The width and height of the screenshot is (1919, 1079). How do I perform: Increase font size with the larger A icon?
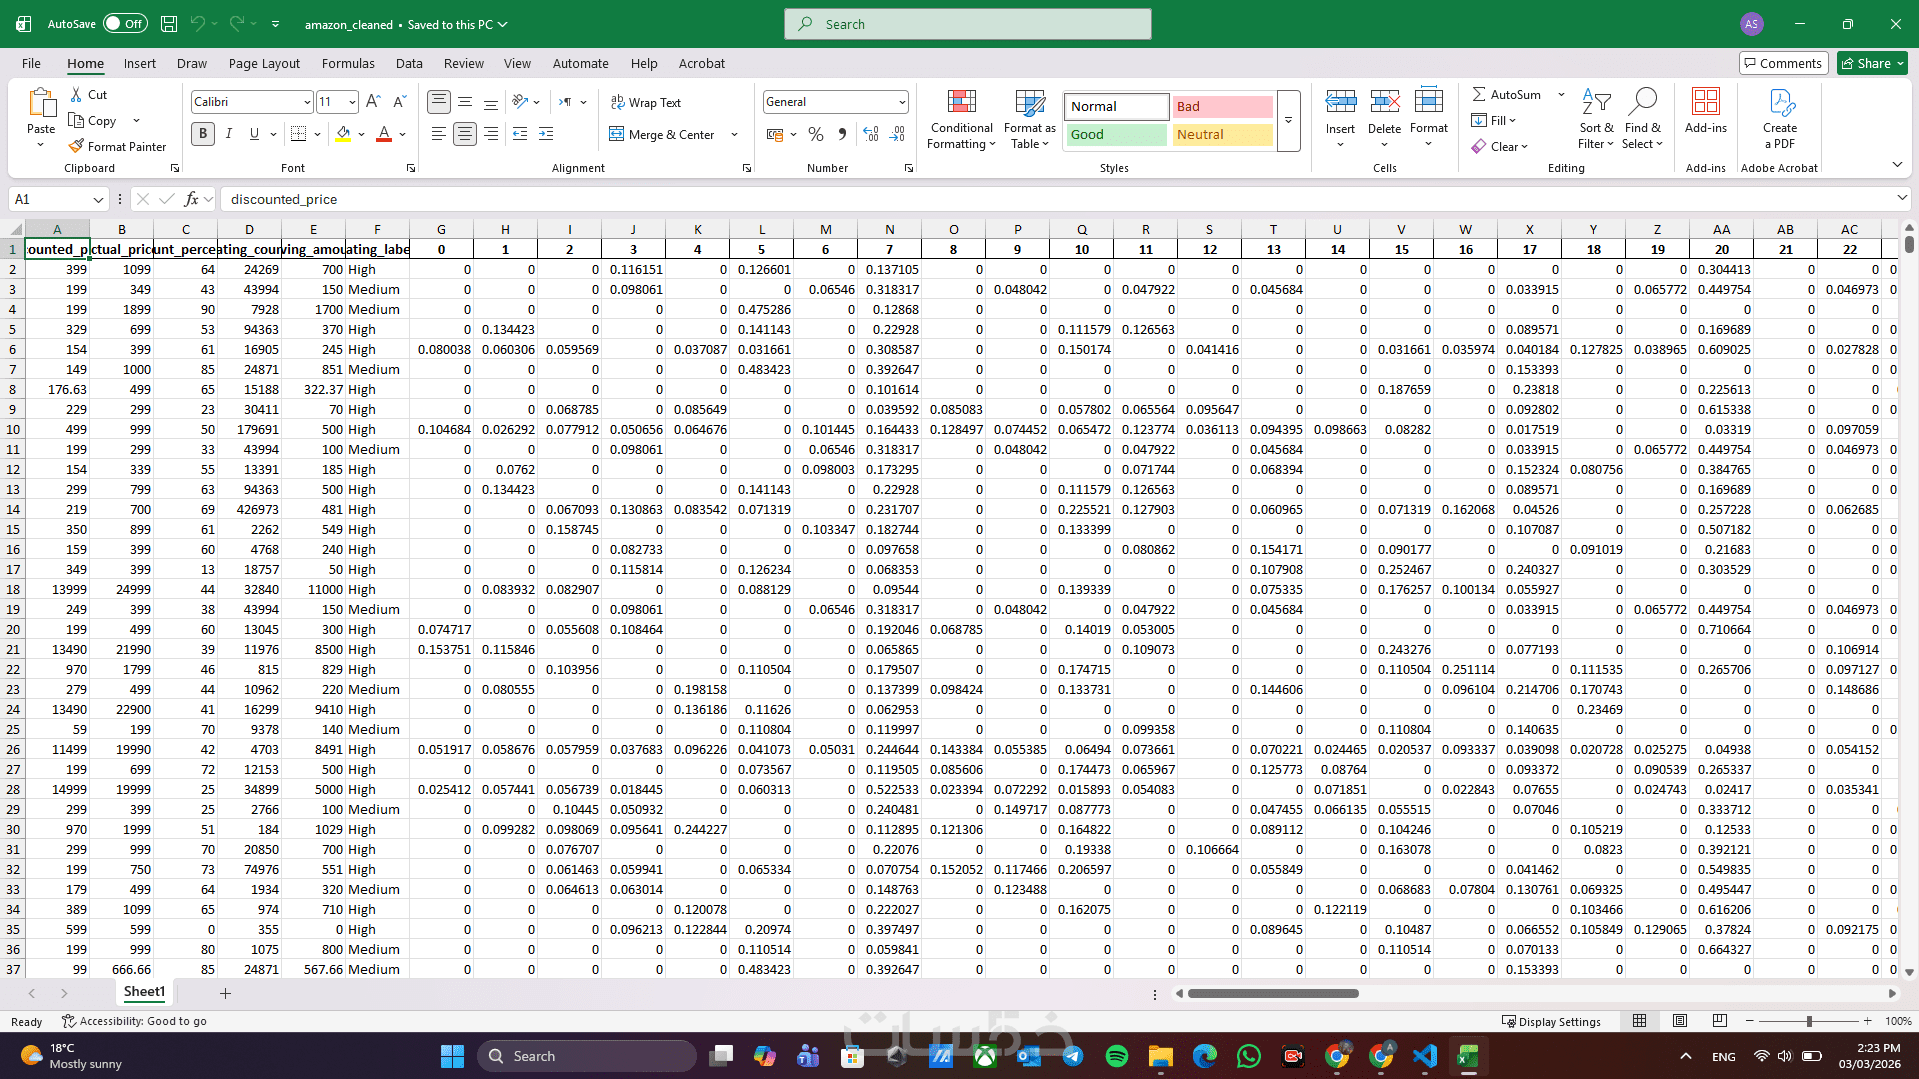click(373, 102)
